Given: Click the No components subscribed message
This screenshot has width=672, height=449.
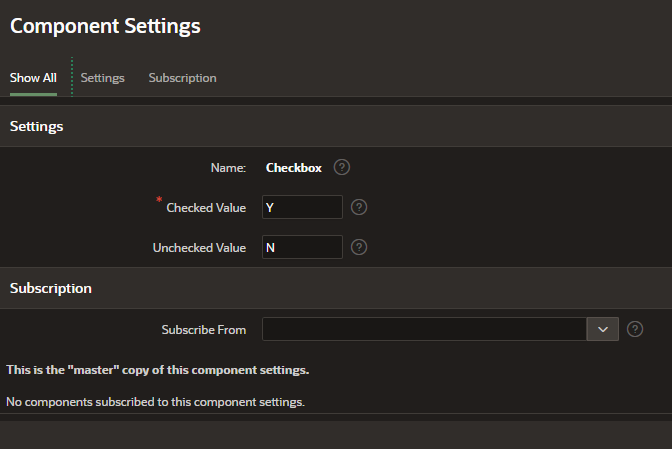Looking at the screenshot, I should click(155, 402).
